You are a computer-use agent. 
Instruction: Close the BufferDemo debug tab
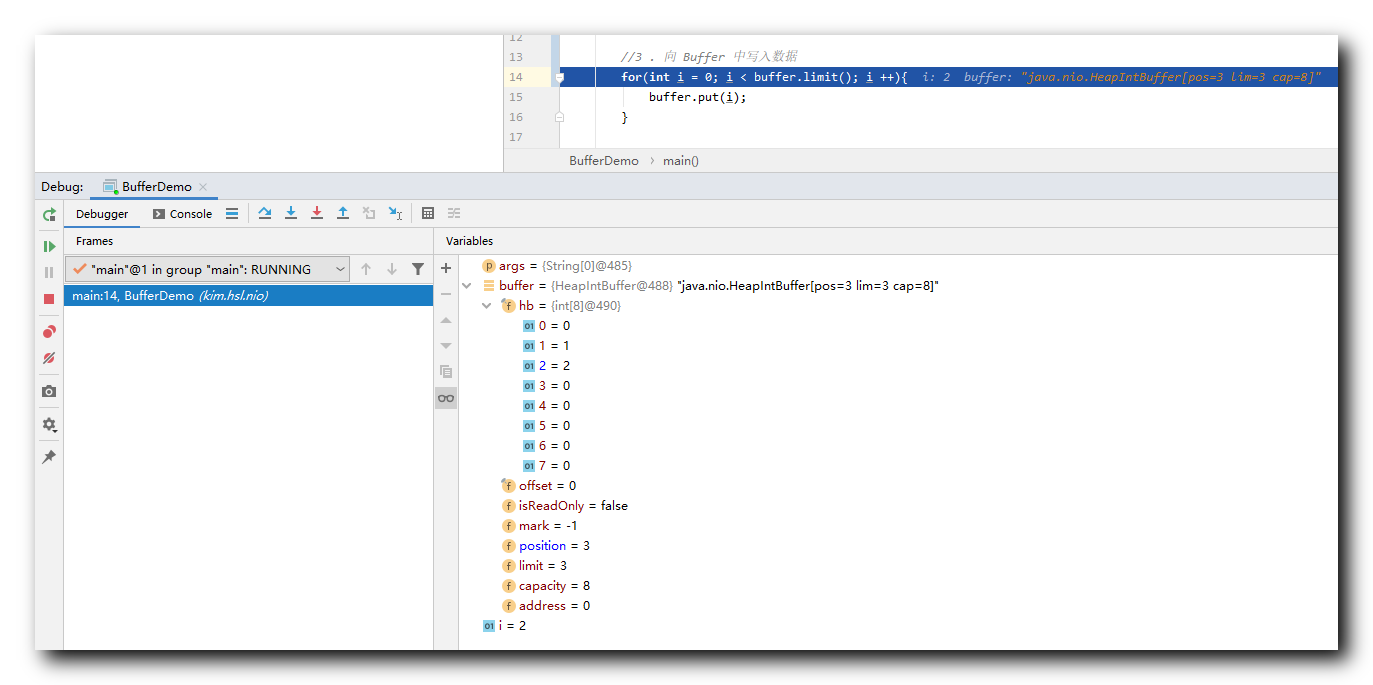[x=203, y=187]
